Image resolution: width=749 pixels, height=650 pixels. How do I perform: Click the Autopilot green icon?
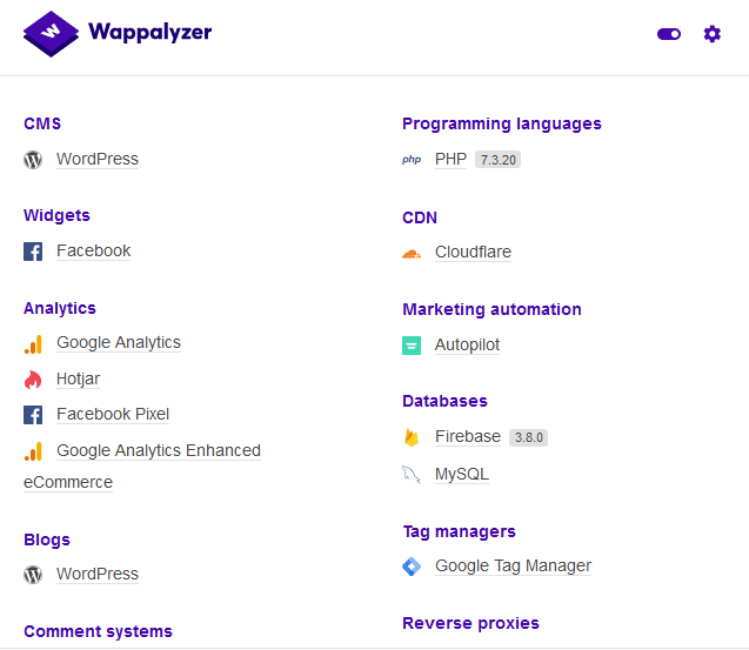(411, 345)
